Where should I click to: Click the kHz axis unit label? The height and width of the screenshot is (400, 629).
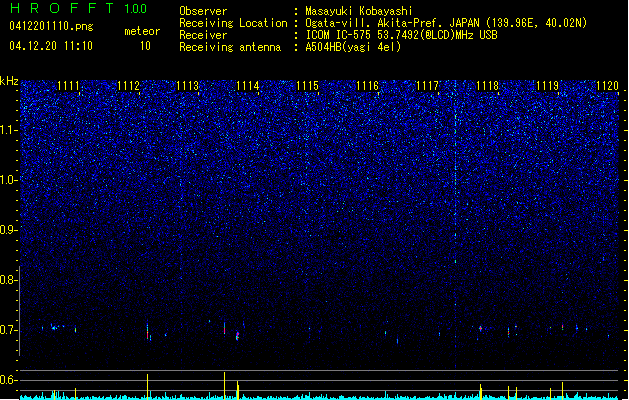click(9, 81)
